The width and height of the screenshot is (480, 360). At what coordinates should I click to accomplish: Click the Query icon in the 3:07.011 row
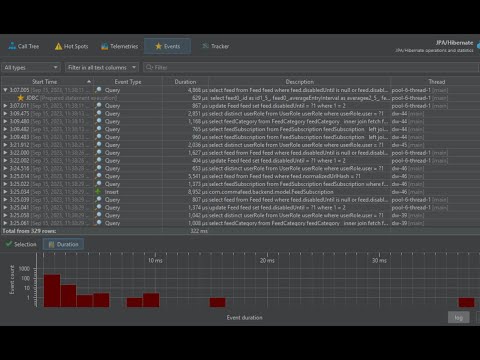point(99,106)
